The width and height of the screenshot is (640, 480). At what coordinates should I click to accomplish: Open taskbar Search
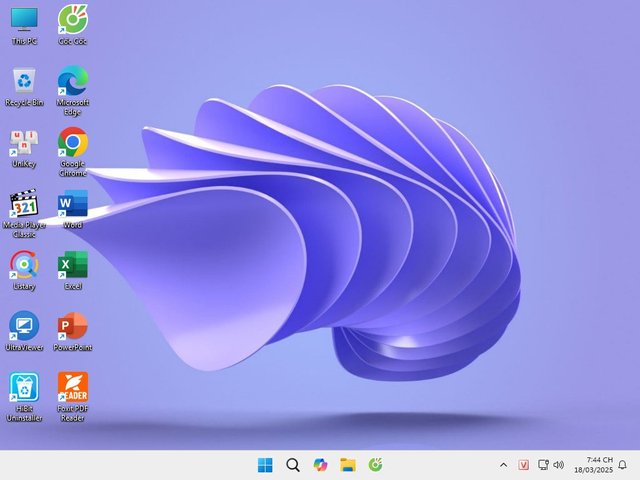coord(293,465)
